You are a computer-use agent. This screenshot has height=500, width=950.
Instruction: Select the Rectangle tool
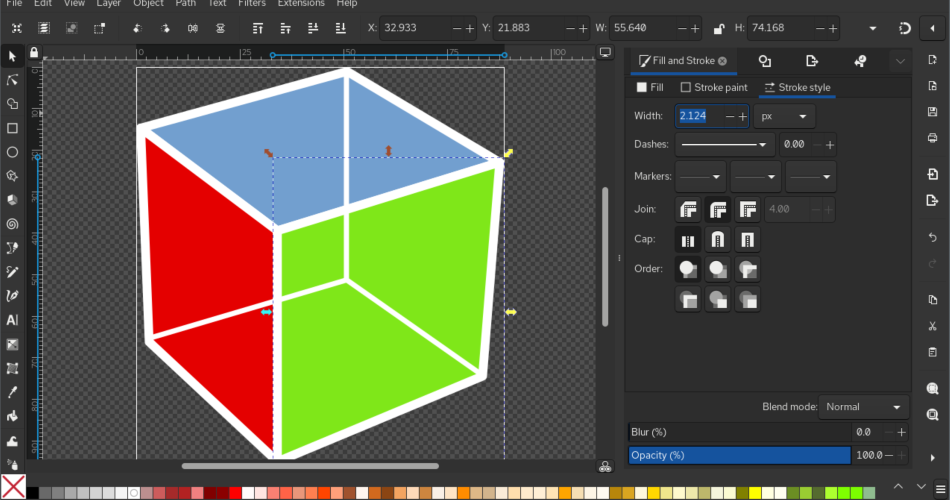click(12, 128)
